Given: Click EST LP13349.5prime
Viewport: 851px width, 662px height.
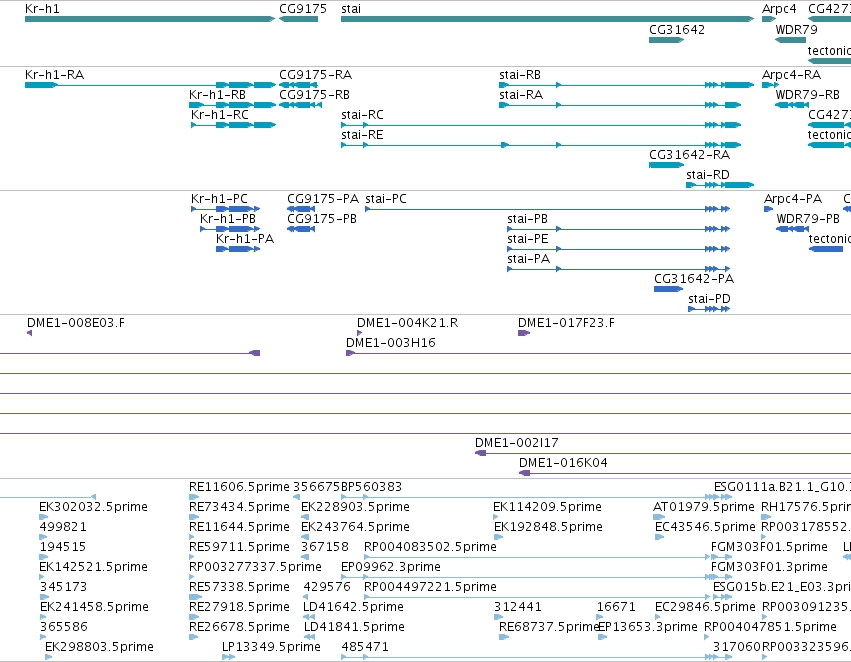Looking at the screenshot, I should coord(228,657).
